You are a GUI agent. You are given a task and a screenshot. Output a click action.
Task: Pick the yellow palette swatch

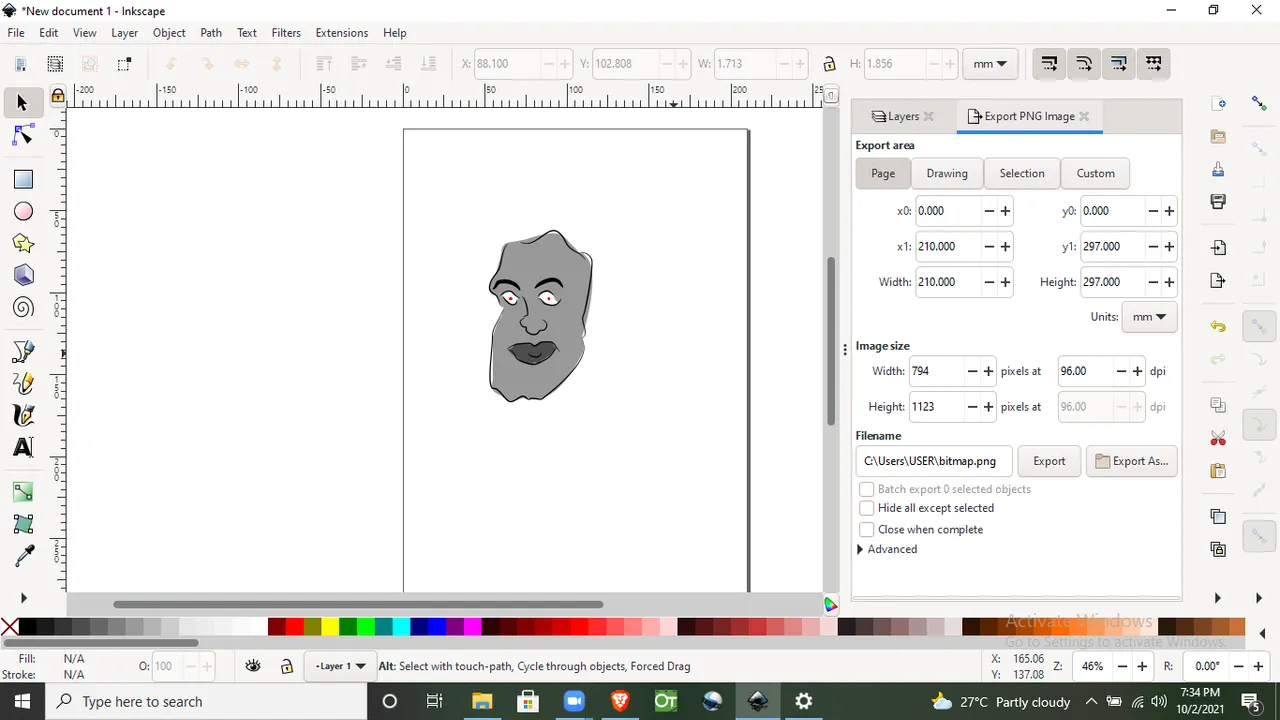(x=330, y=627)
